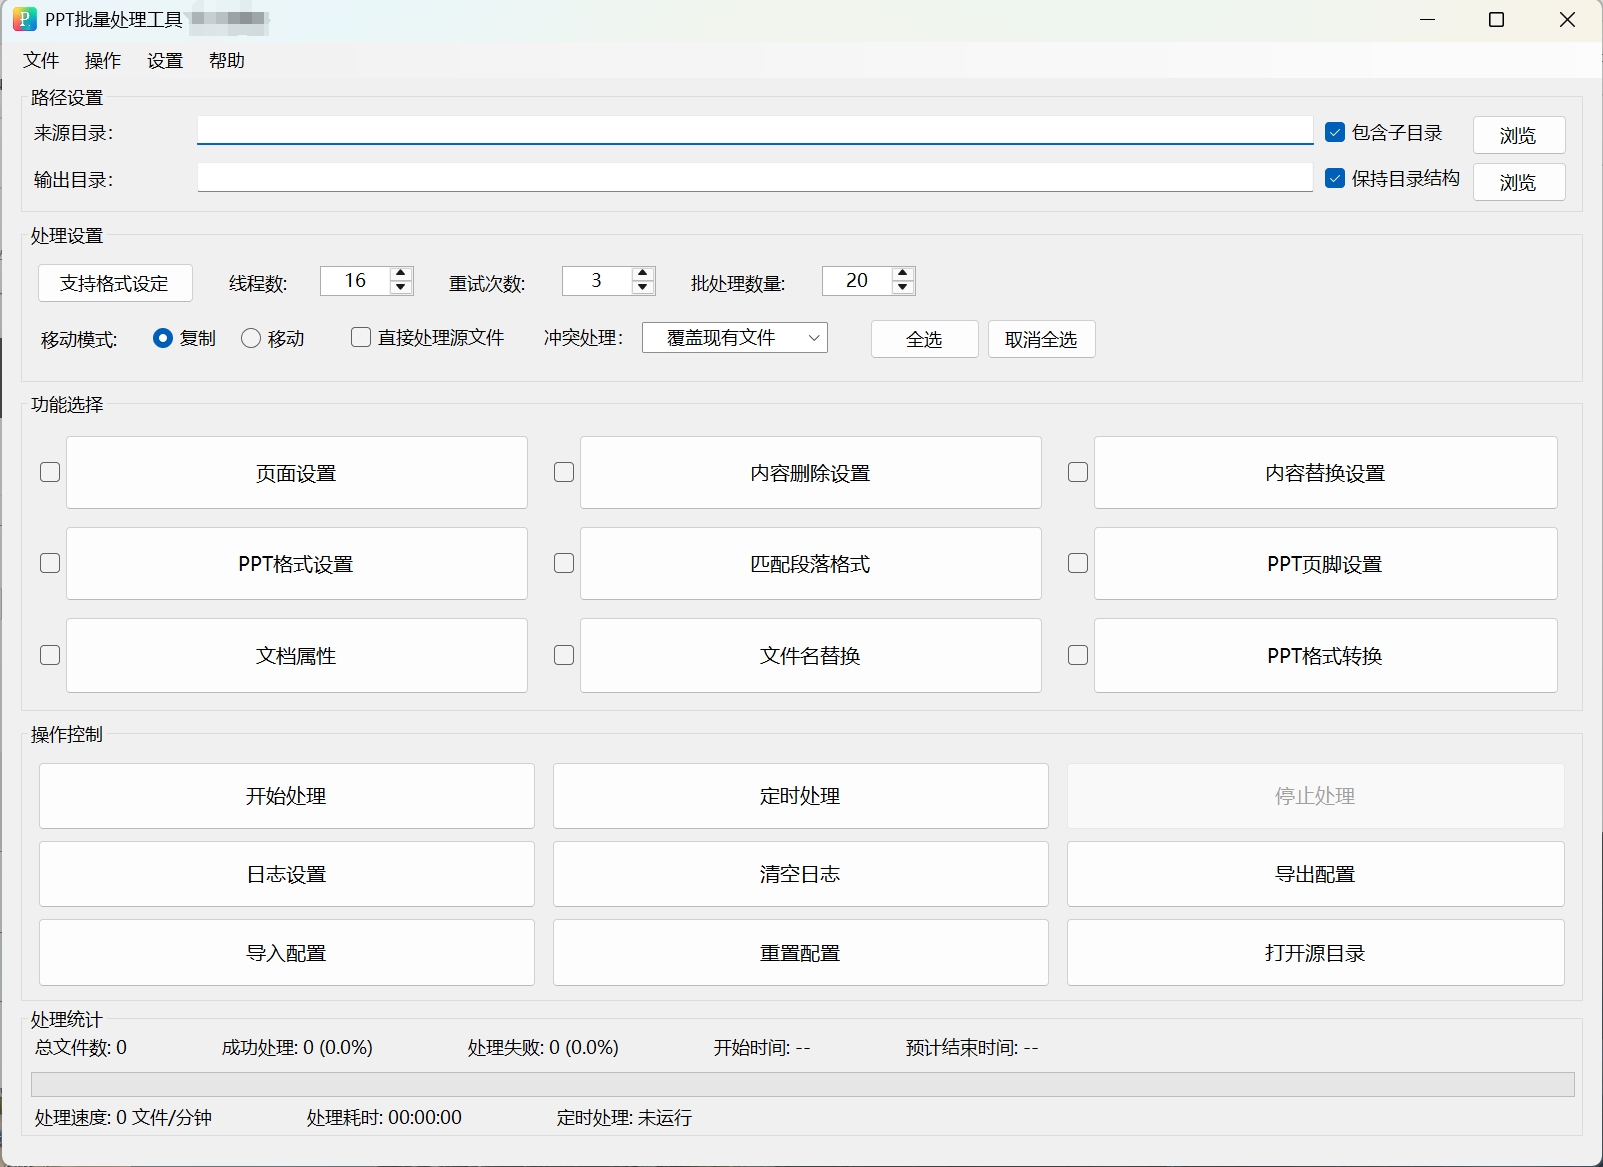Viewport: 1603px width, 1167px height.
Task: Check the box beside 内容删除设置
Action: pyautogui.click(x=564, y=472)
